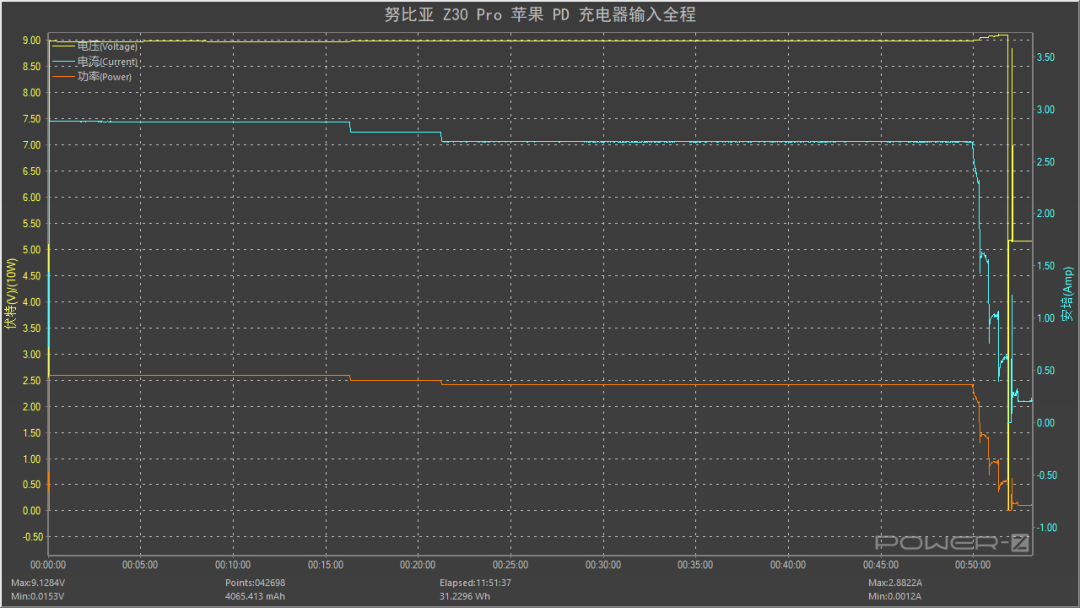Click the Points:042698 readout
The image size is (1080, 608).
click(255, 583)
